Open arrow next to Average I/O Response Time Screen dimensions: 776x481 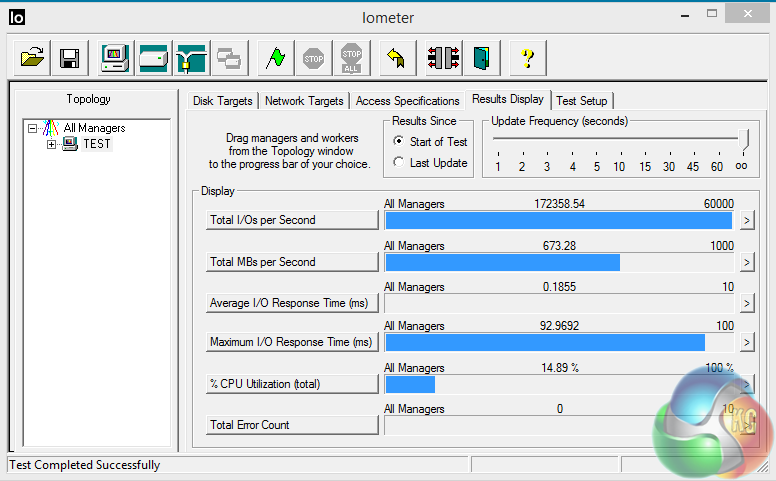click(747, 303)
